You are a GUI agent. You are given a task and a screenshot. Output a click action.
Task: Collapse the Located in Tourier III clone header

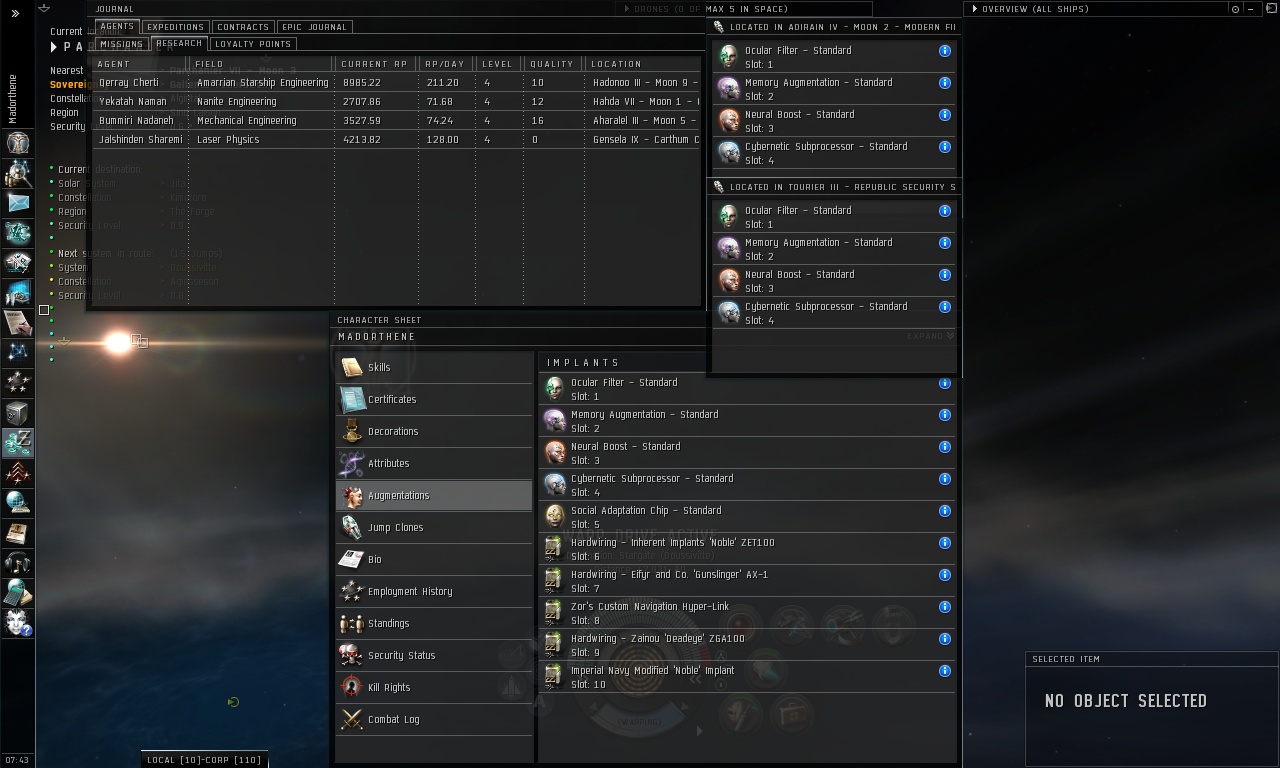coord(834,187)
